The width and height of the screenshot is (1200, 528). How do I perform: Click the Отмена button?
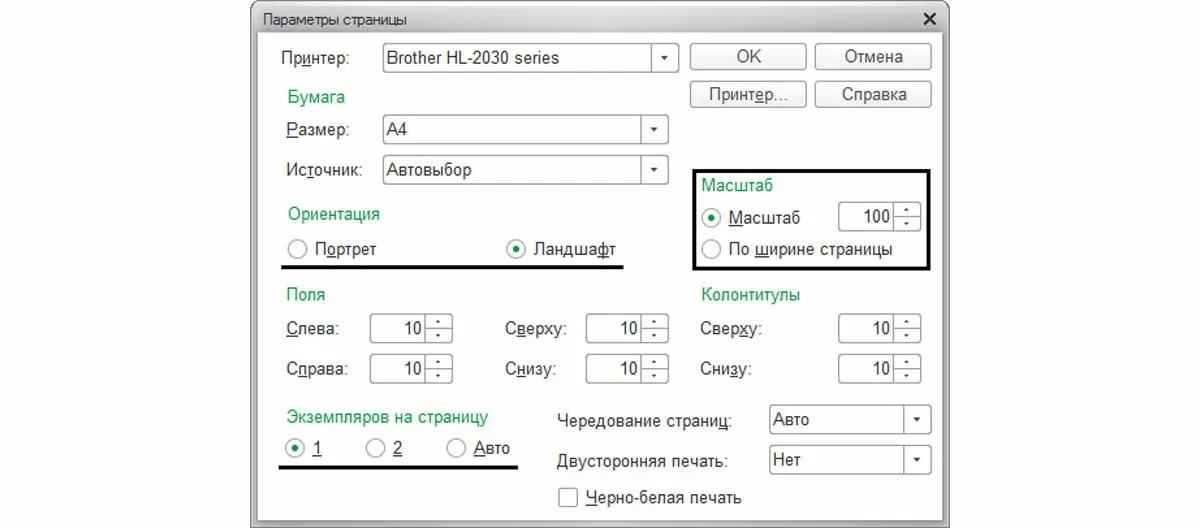coord(873,57)
